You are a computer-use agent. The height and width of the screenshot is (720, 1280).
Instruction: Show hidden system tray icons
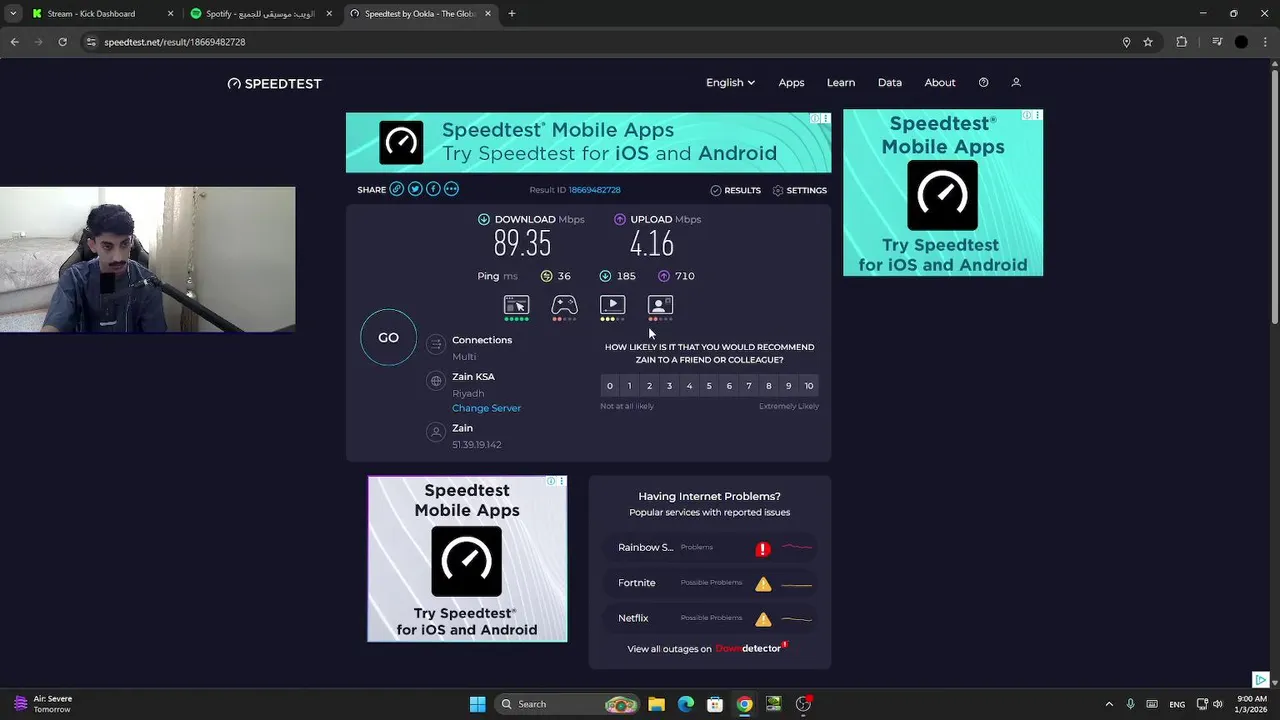pos(1108,704)
